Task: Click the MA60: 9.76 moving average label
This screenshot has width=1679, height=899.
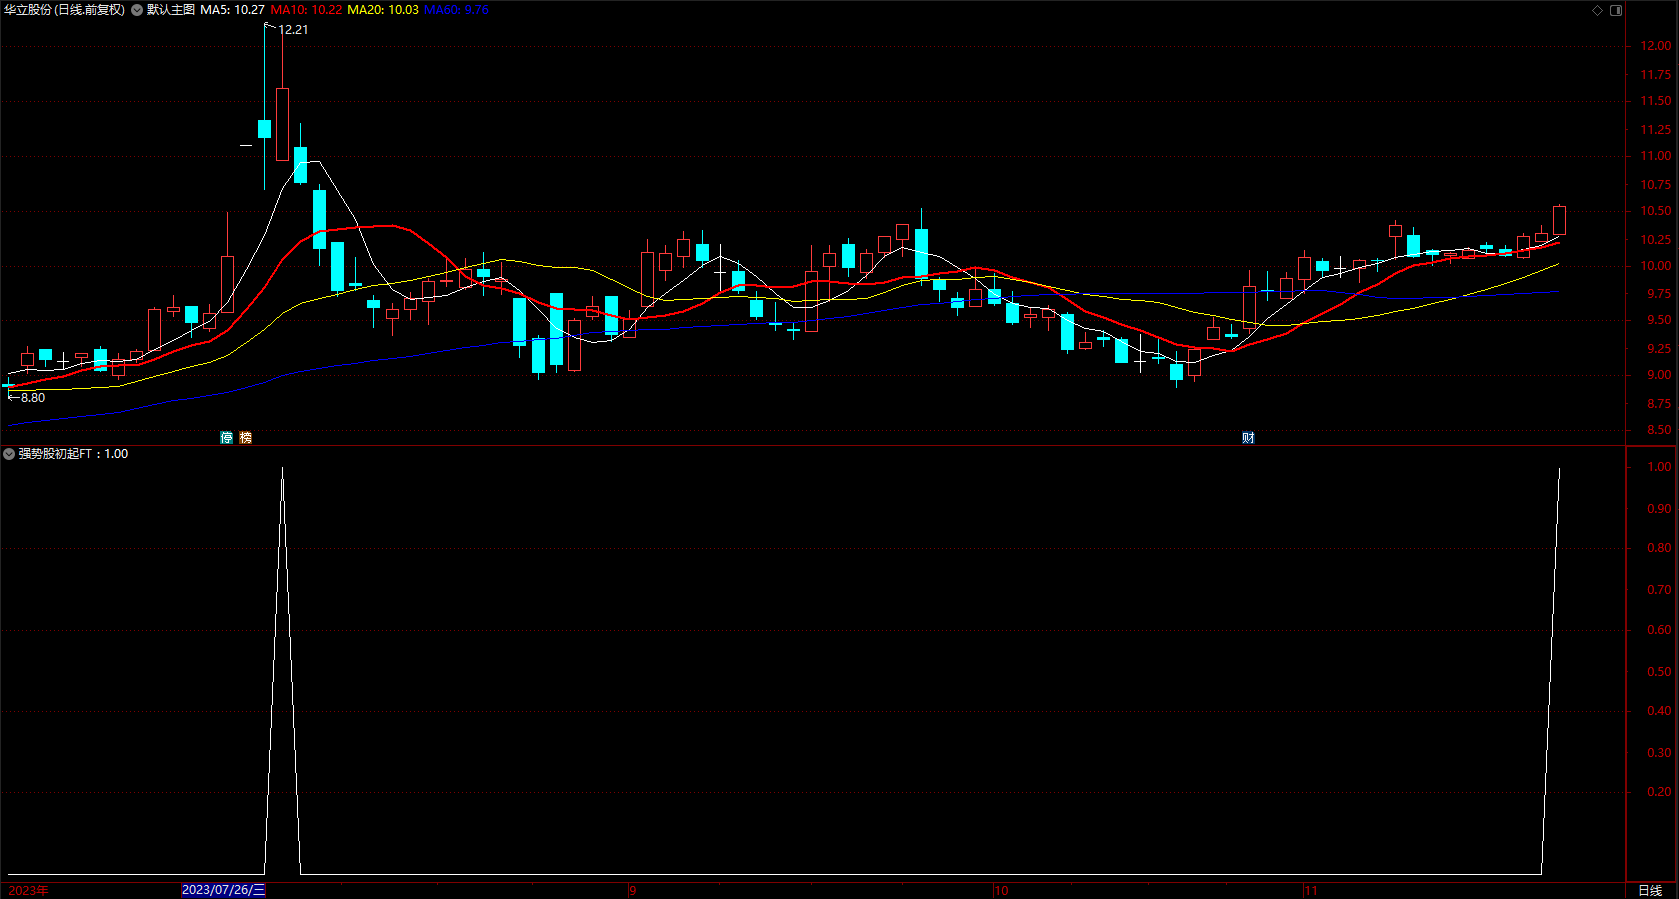Action: click(456, 10)
